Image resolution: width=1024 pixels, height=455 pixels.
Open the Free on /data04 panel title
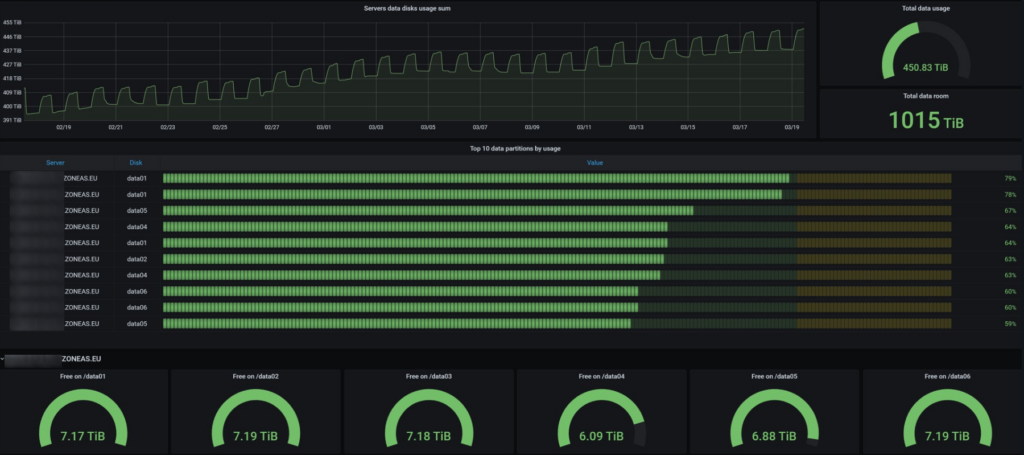(601, 376)
